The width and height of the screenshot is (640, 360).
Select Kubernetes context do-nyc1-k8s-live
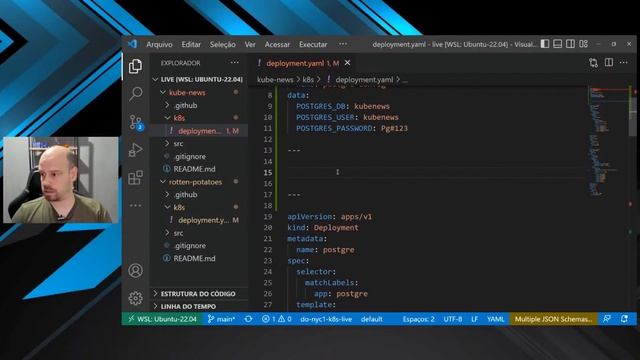click(326, 319)
